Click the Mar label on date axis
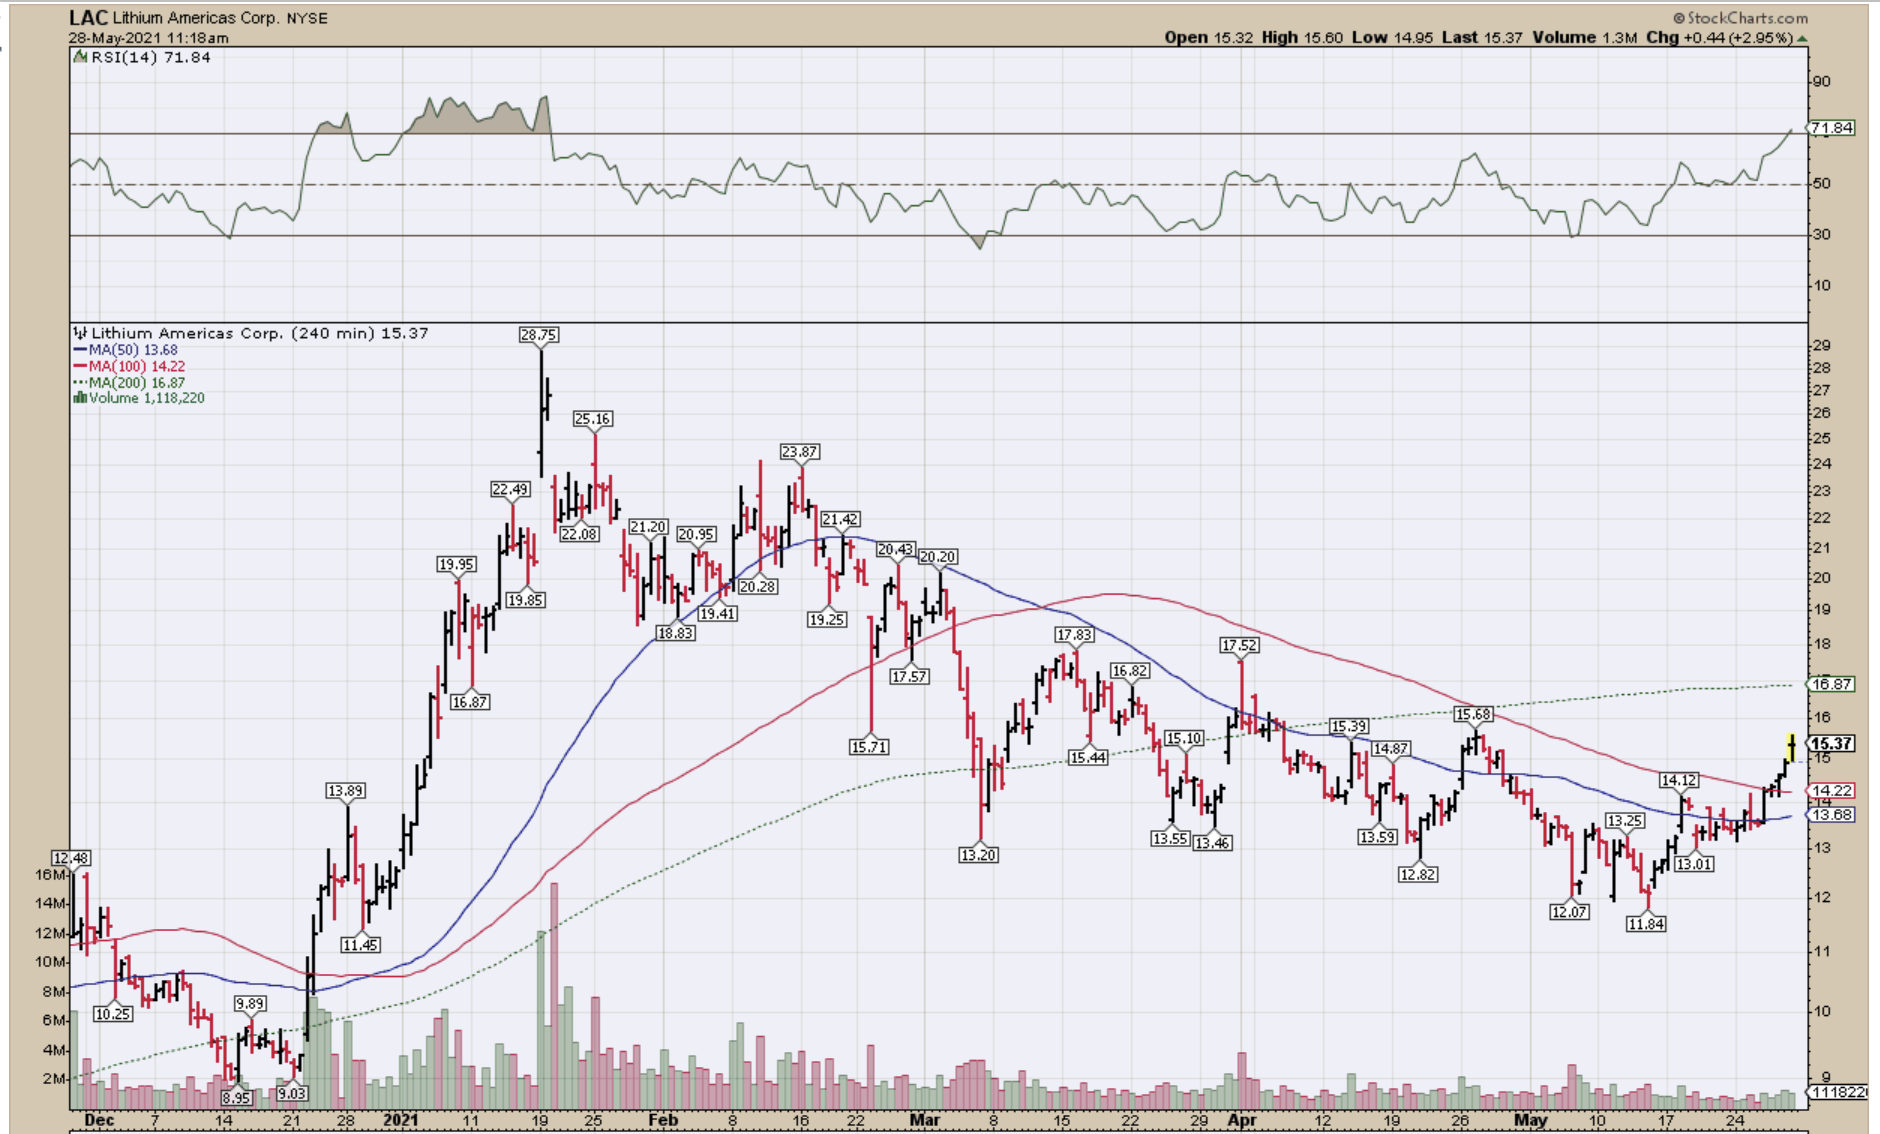Image resolution: width=1880 pixels, height=1134 pixels. tap(924, 1120)
